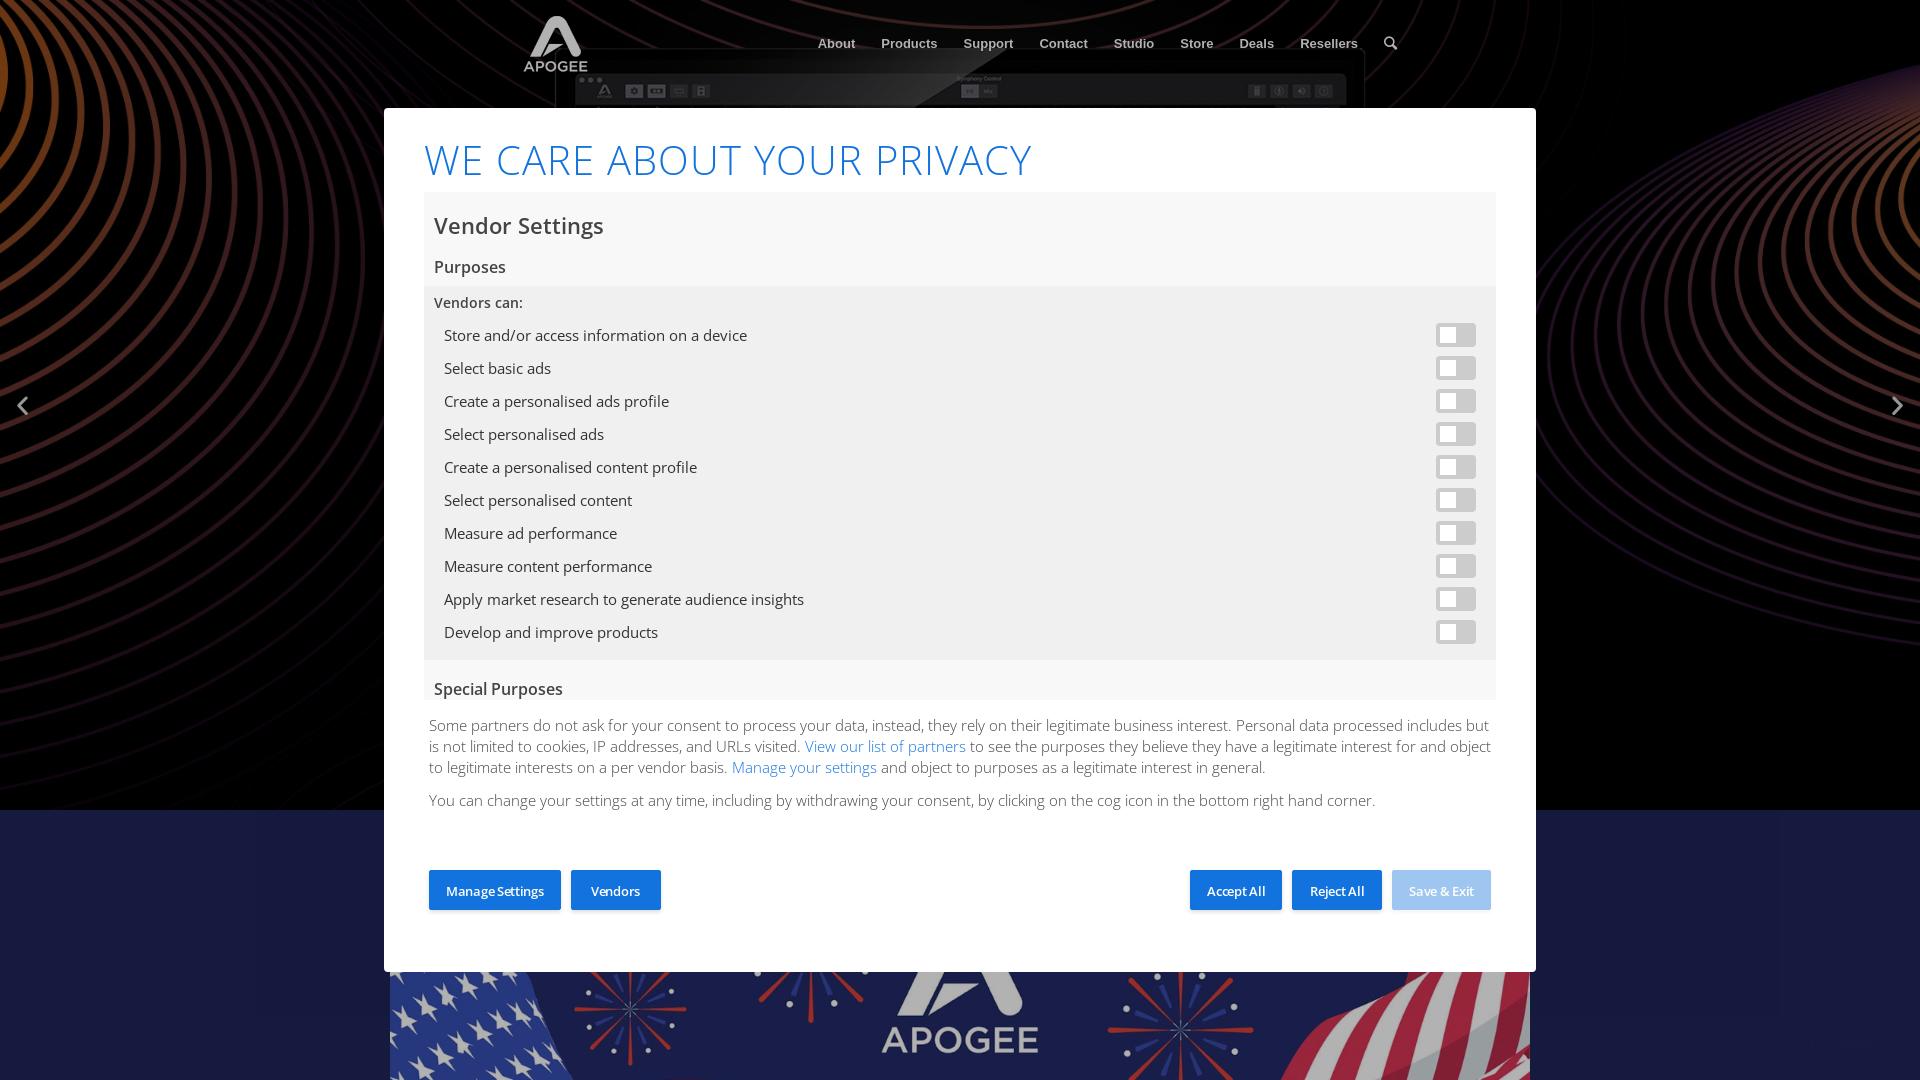This screenshot has height=1080, width=1920.
Task: Click the right navigation arrow
Action: click(x=1896, y=405)
